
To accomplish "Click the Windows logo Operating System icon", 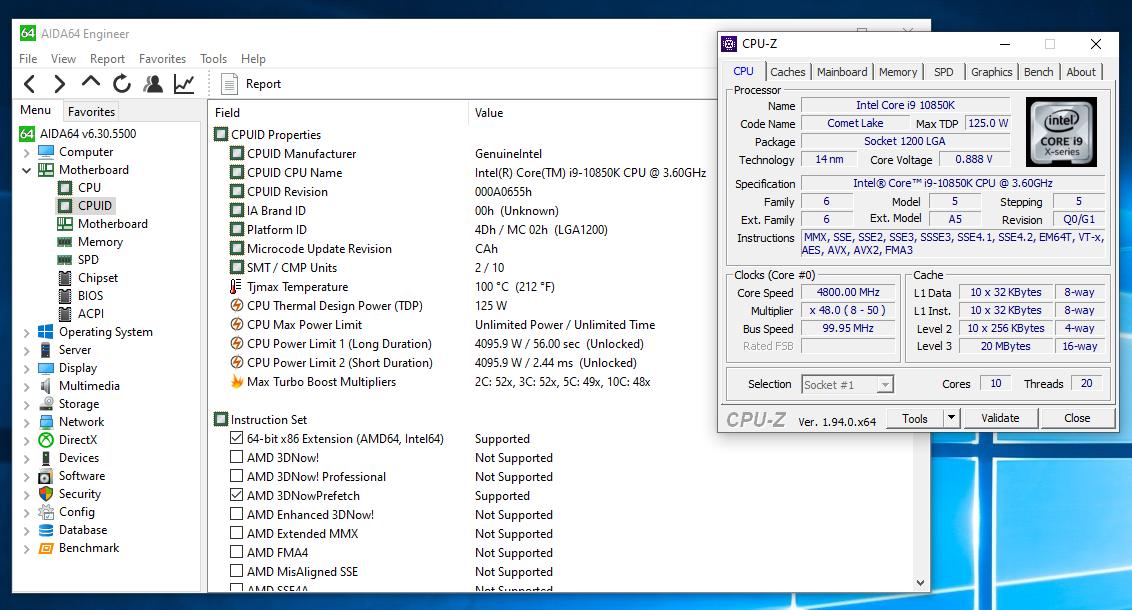I will (x=45, y=332).
